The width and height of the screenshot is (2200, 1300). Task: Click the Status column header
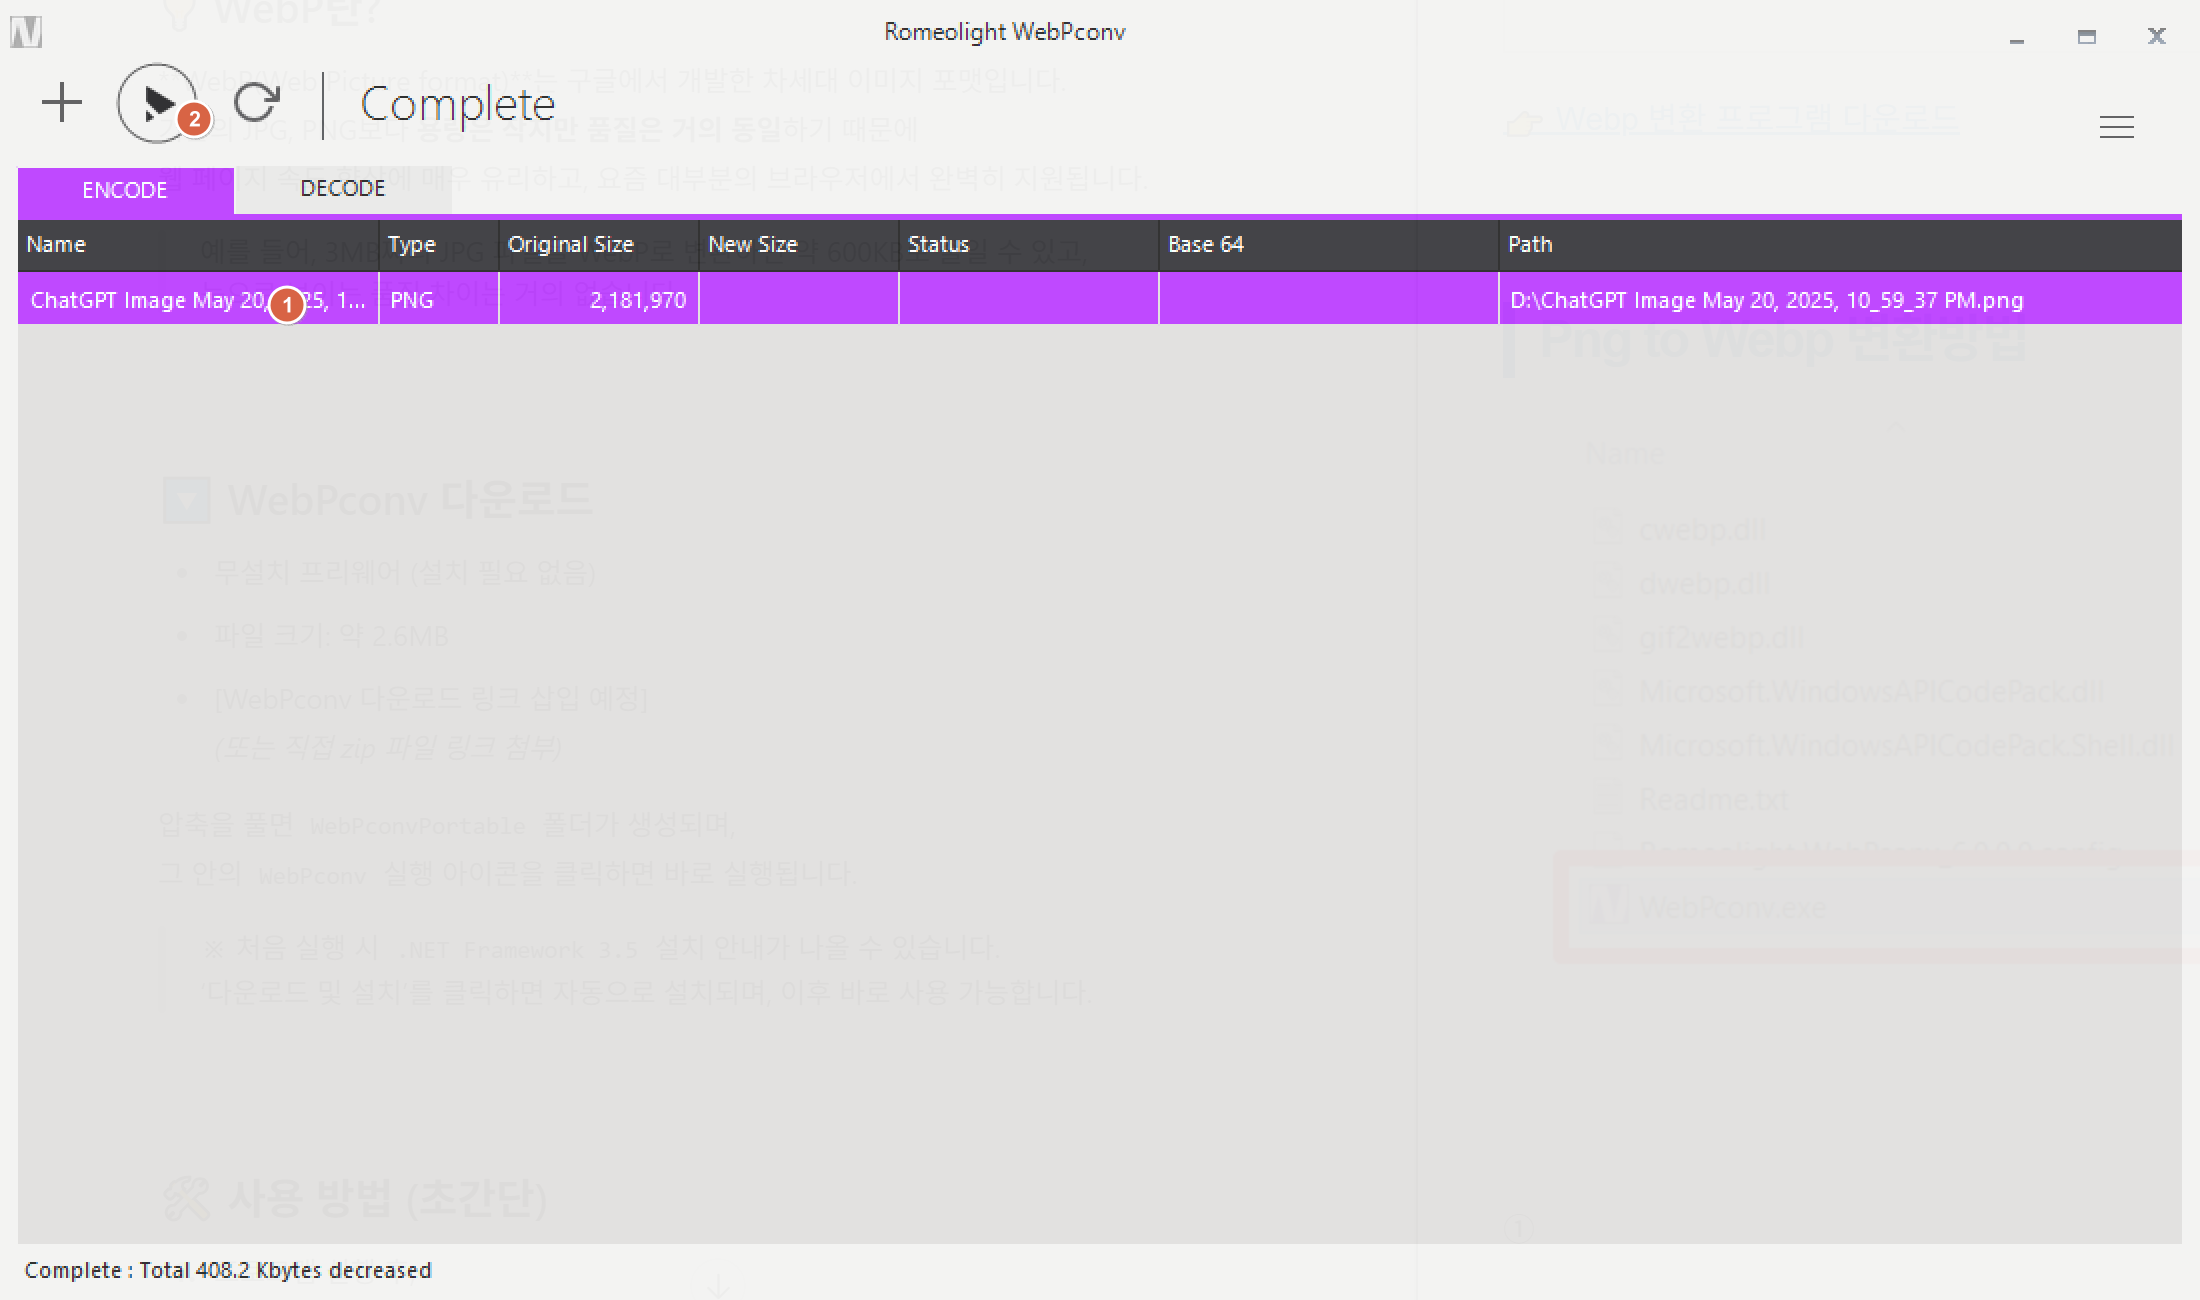938,245
